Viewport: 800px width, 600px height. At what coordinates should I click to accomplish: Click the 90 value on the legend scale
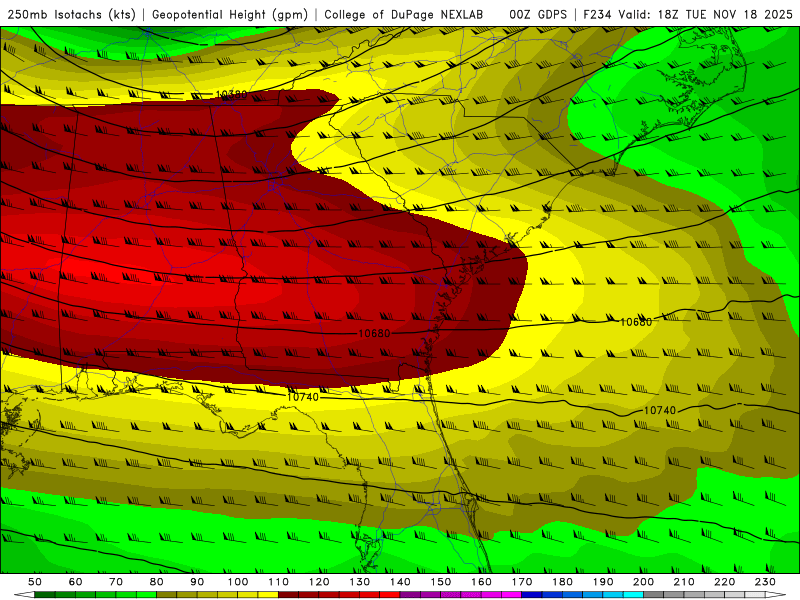[197, 582]
